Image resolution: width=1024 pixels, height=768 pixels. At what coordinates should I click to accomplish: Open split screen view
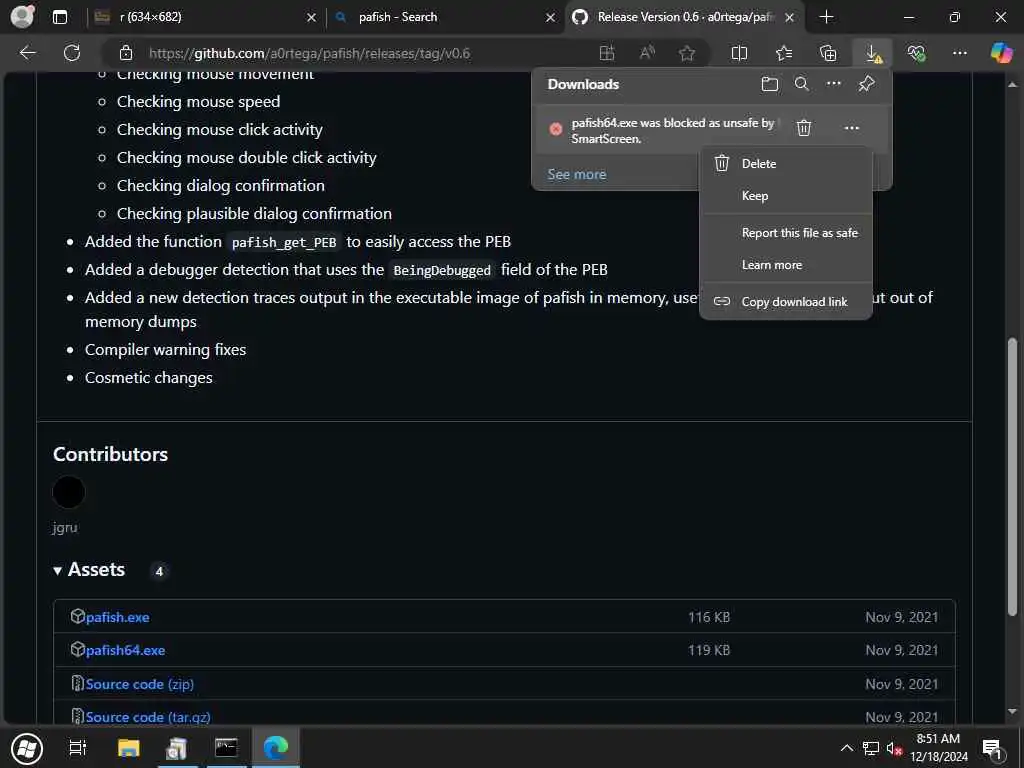(x=739, y=53)
